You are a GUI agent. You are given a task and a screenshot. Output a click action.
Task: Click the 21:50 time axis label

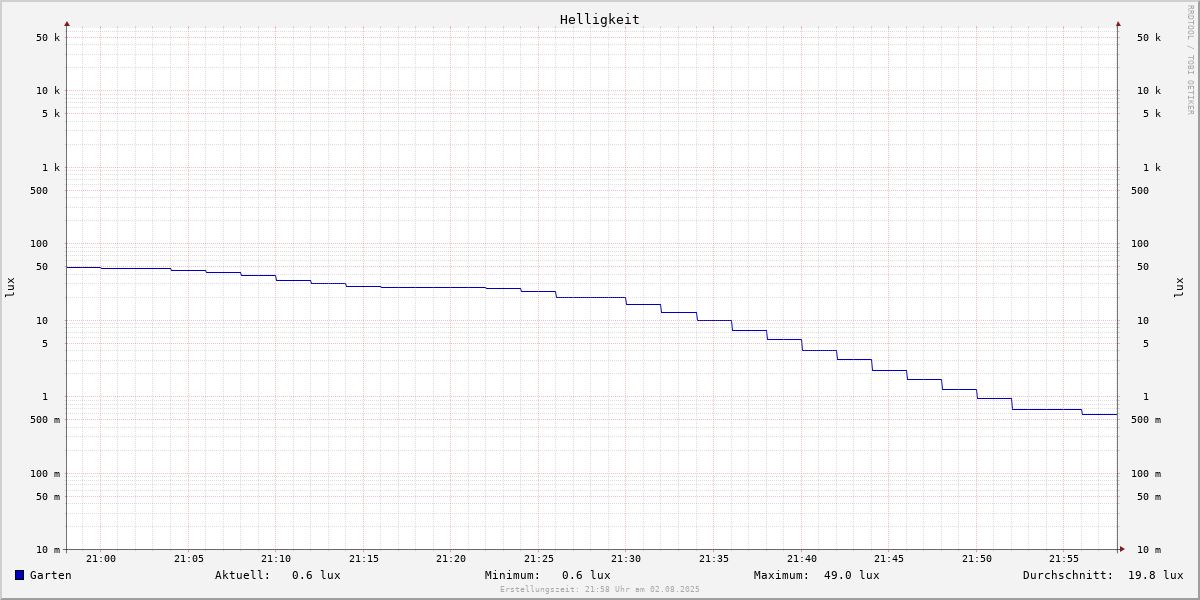(977, 559)
